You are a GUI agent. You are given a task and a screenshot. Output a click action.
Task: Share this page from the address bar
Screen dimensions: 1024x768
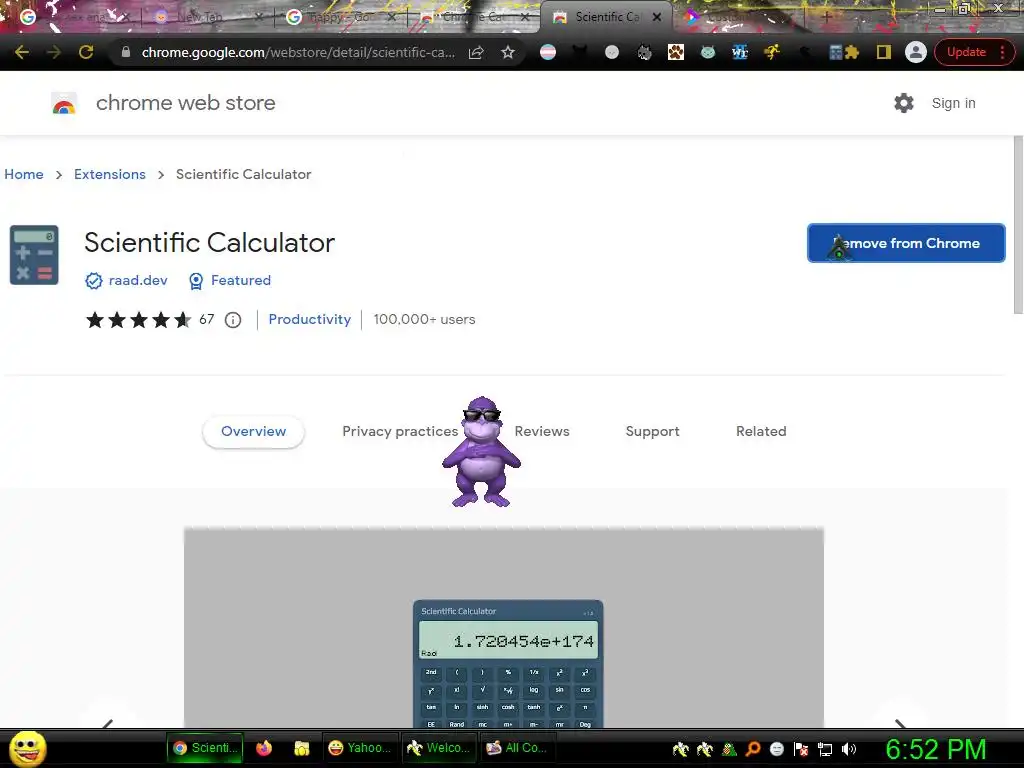pyautogui.click(x=476, y=52)
